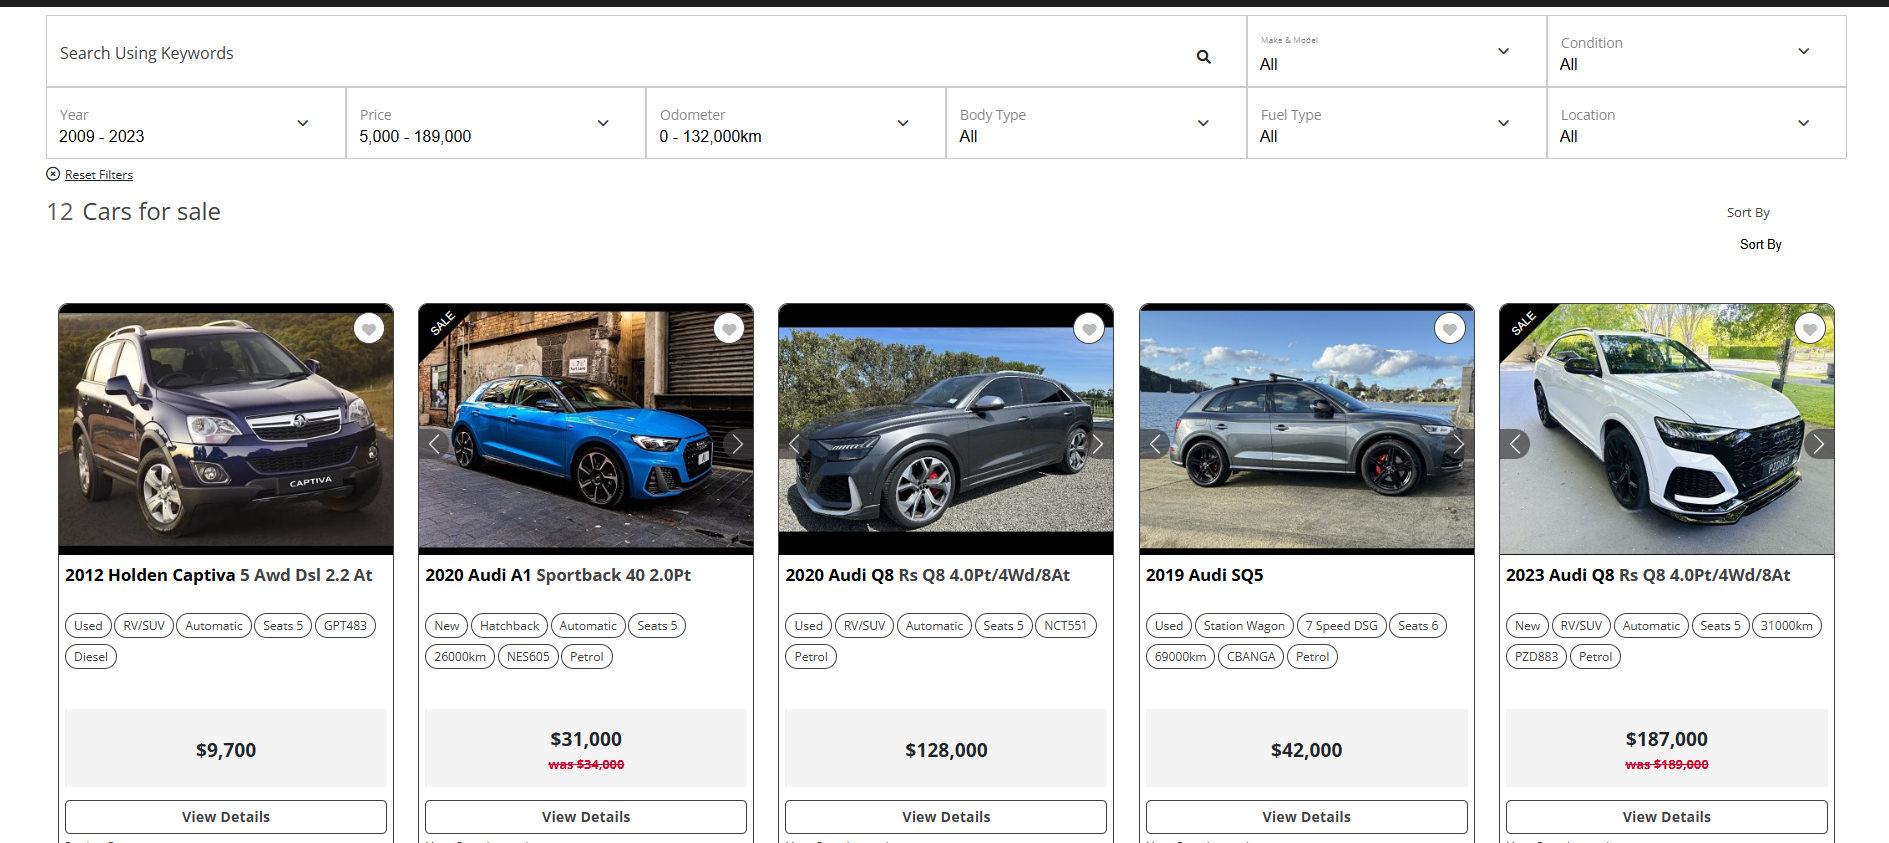The image size is (1889, 843).
Task: Expand the Year range filter
Action: tap(195, 124)
